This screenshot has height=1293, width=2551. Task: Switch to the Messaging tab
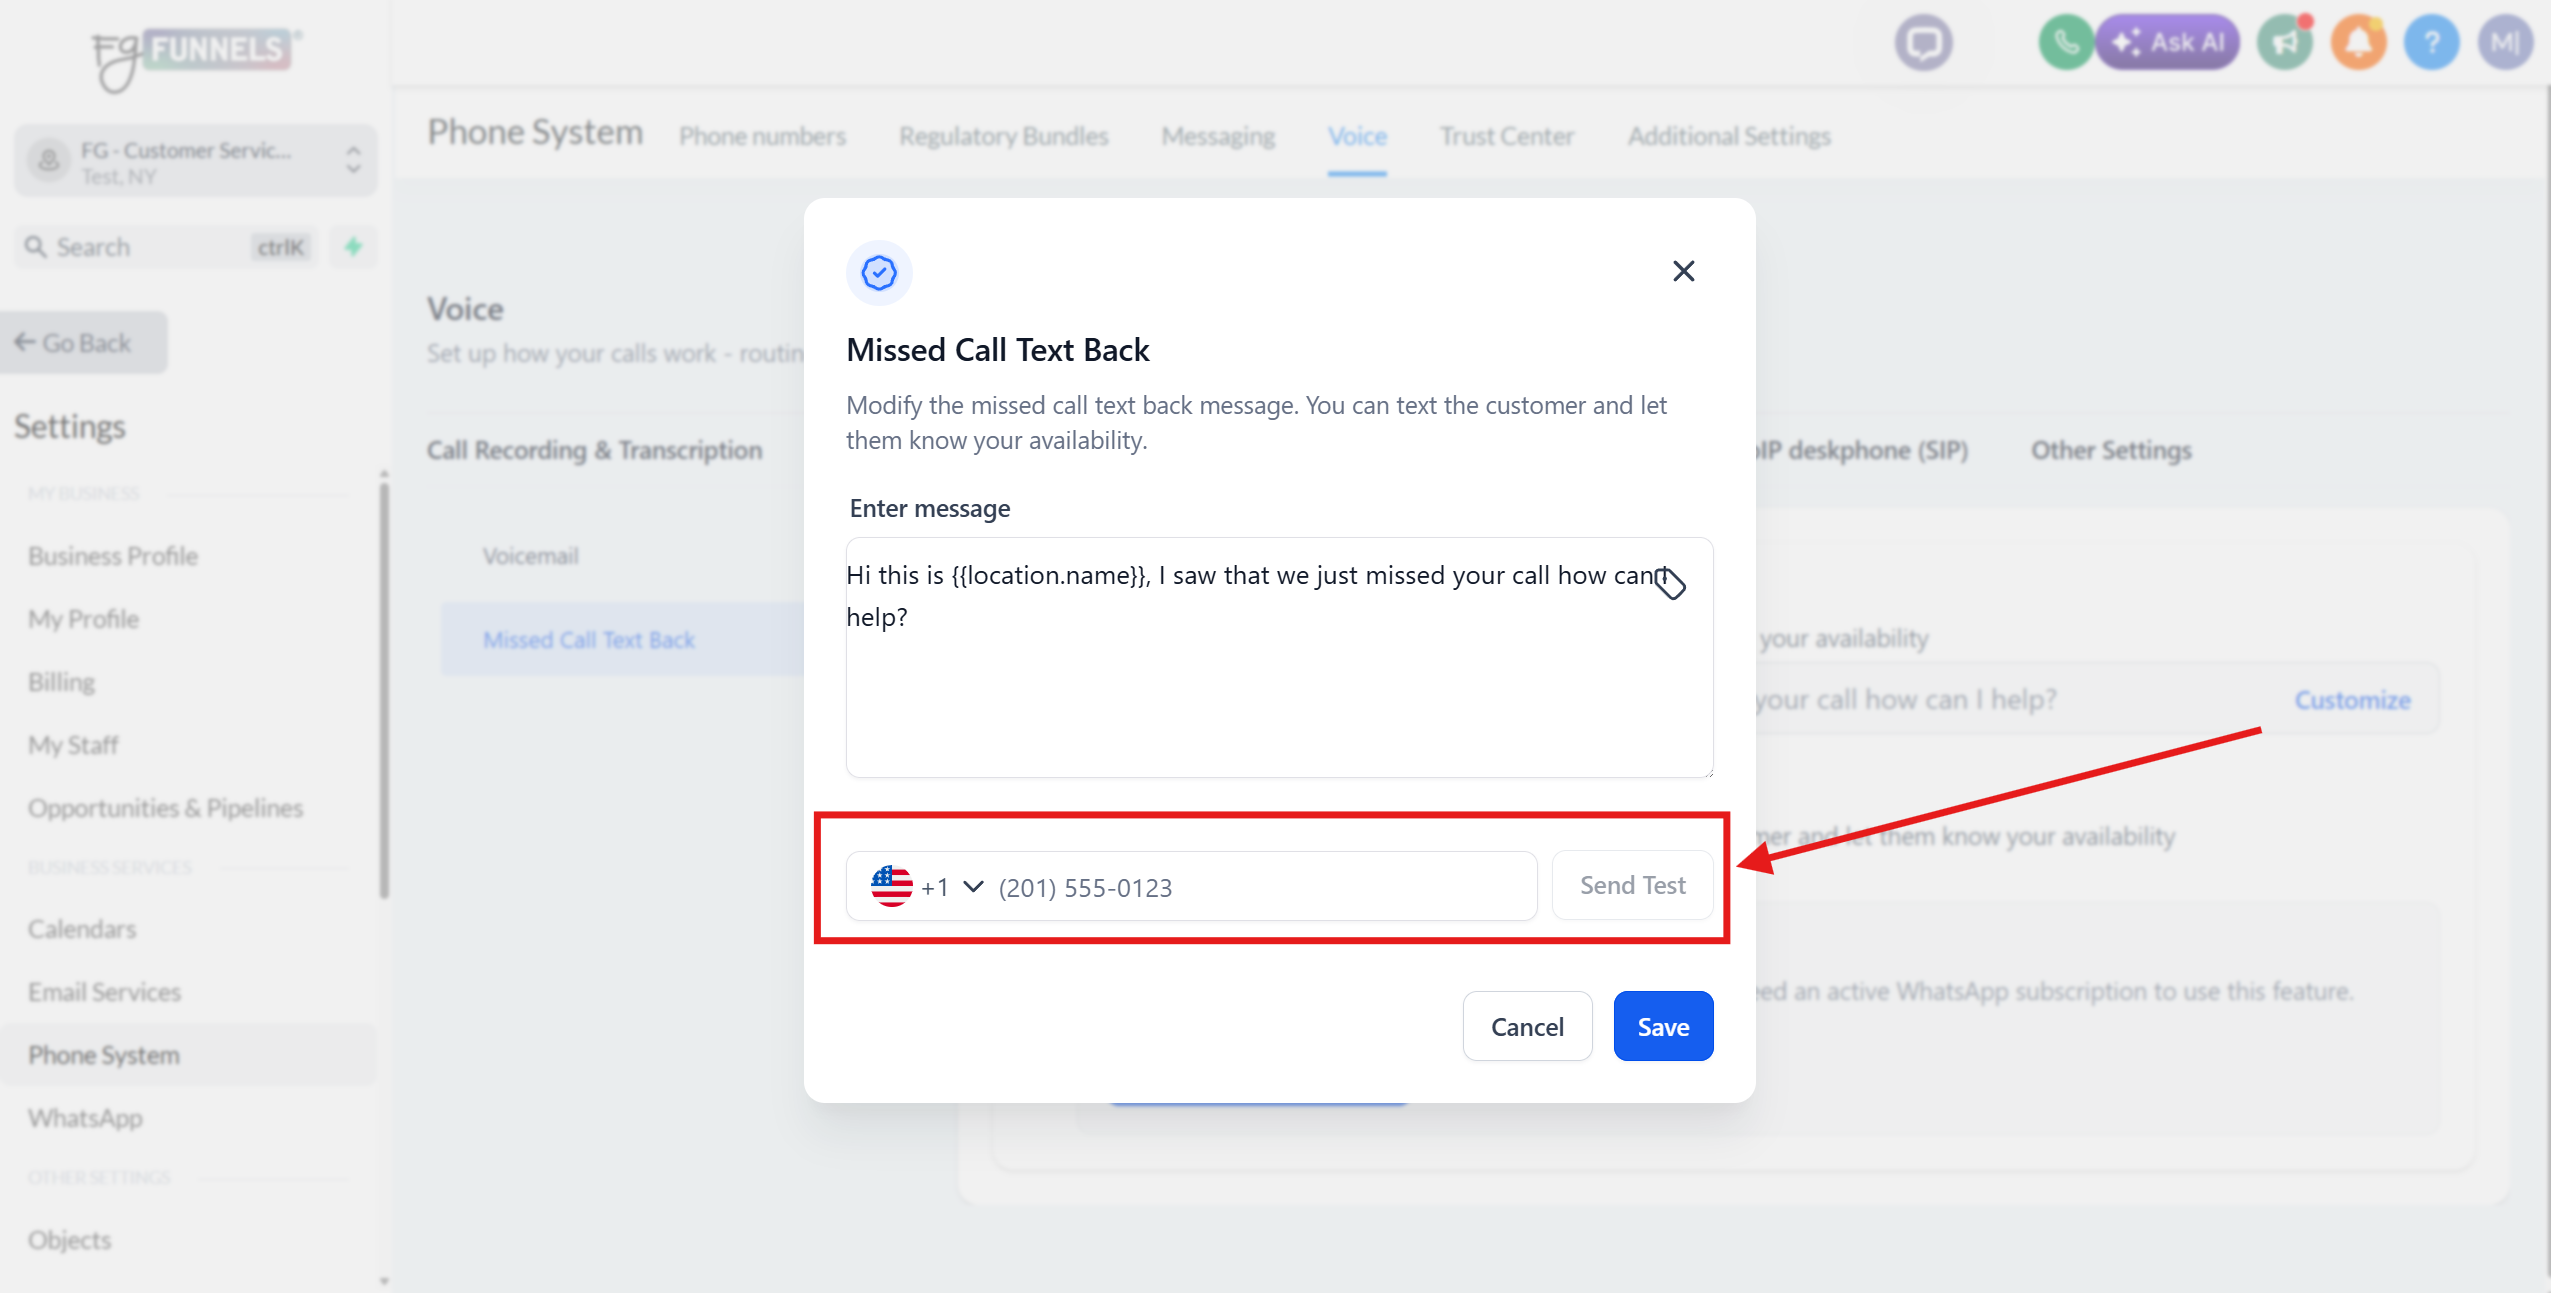pos(1217,136)
